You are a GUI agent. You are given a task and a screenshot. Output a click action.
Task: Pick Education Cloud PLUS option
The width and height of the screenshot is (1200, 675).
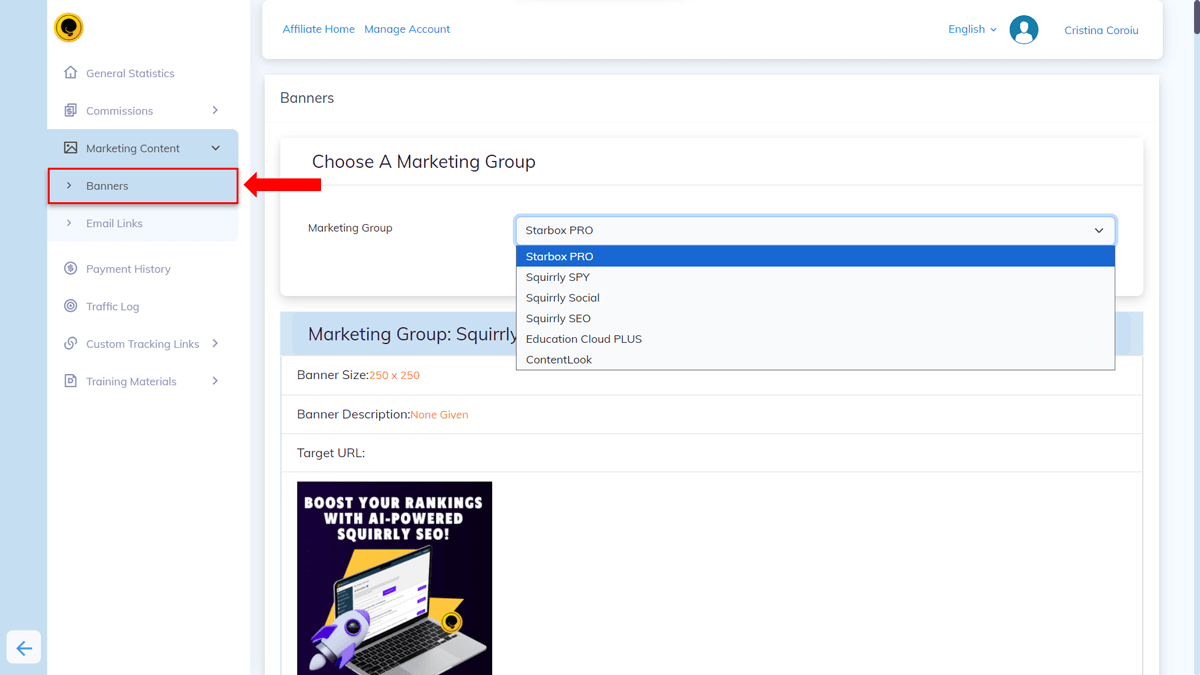(x=815, y=339)
